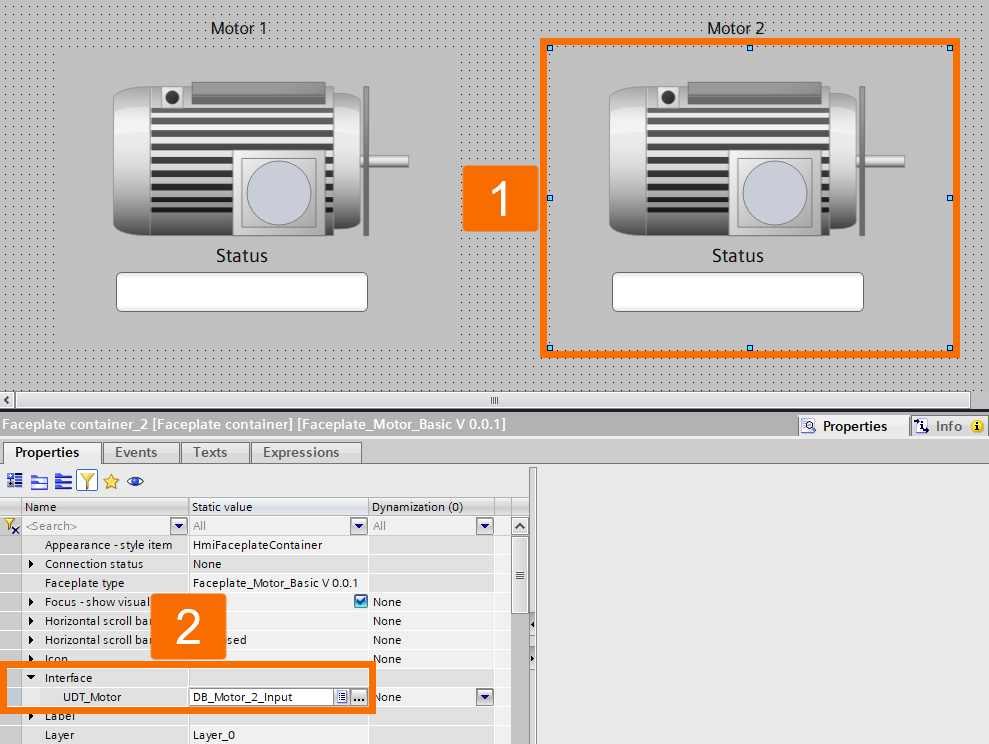
Task: Open the Search name dropdown
Action: pos(178,525)
